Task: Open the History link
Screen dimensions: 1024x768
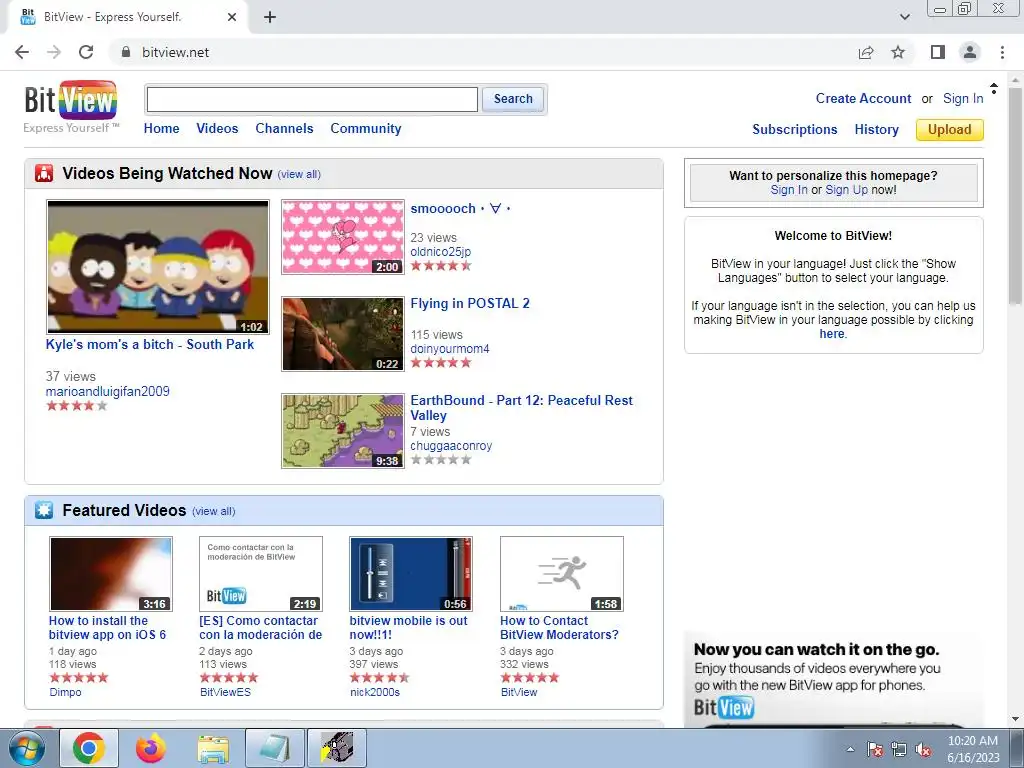Action: (876, 129)
